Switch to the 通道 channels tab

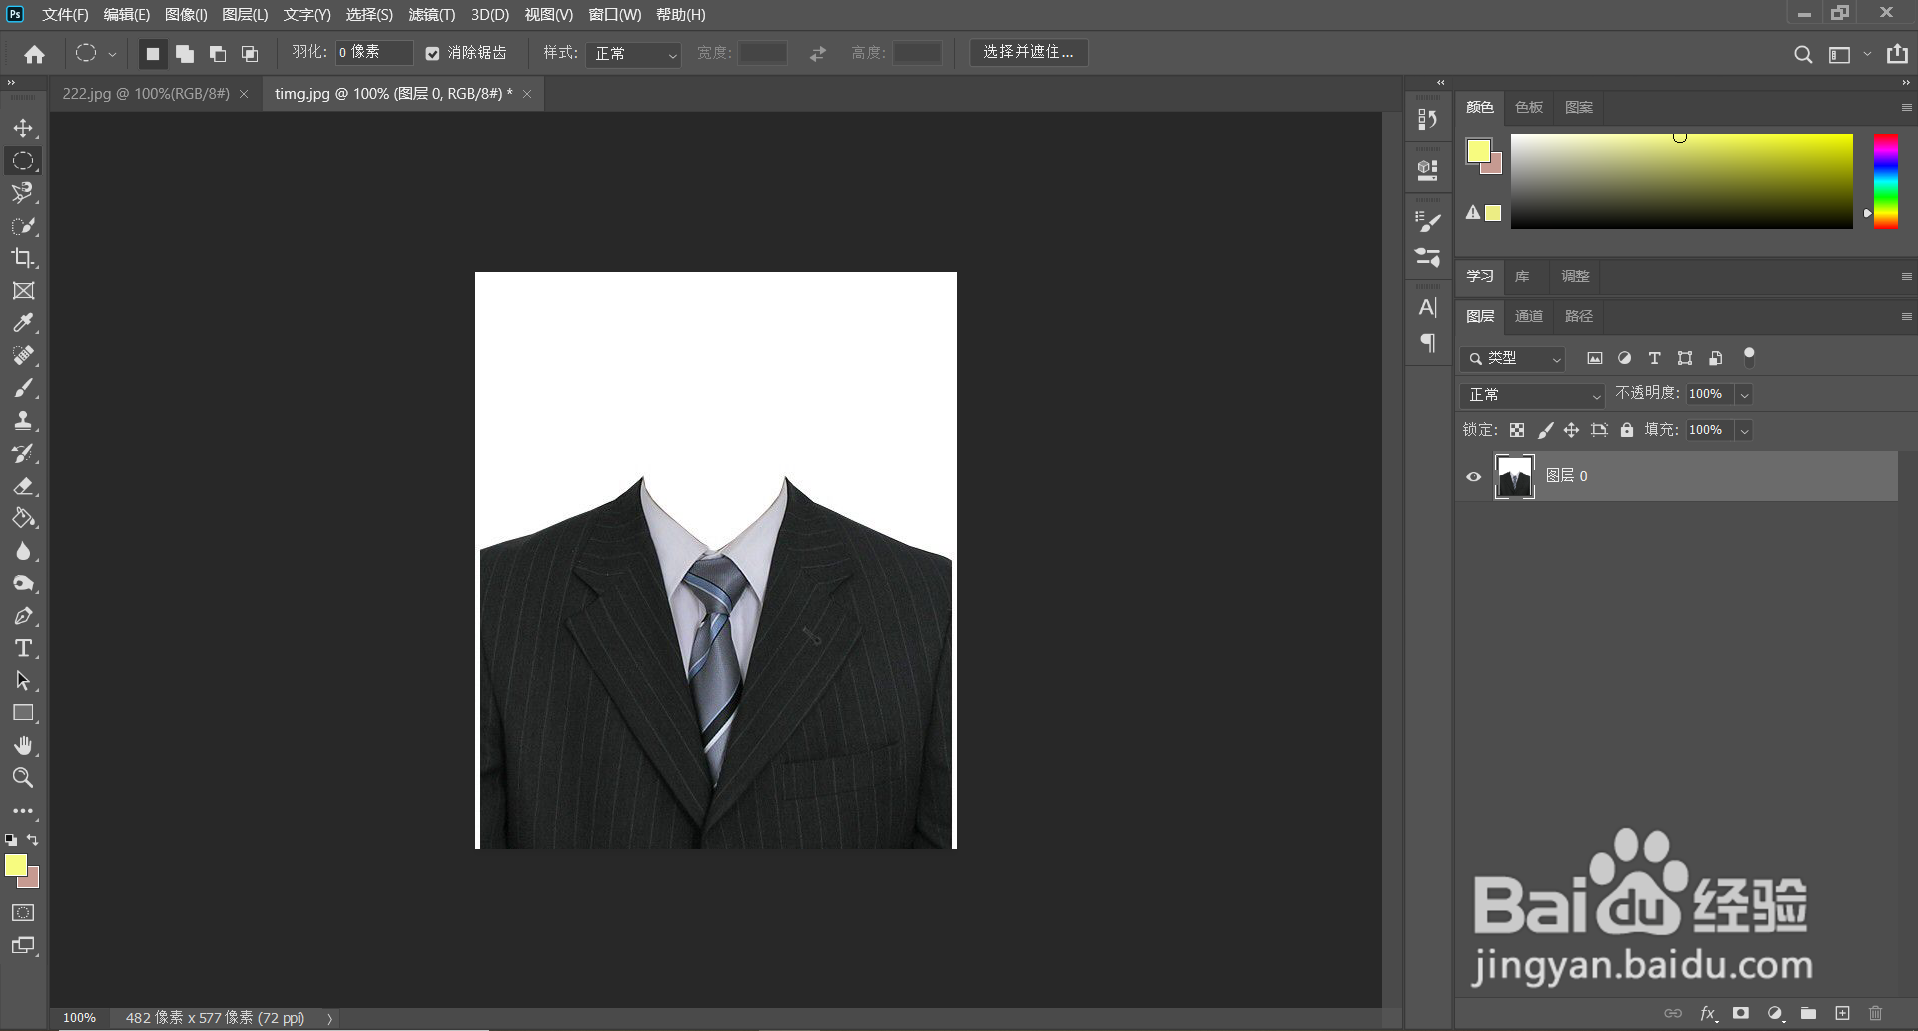tap(1528, 316)
